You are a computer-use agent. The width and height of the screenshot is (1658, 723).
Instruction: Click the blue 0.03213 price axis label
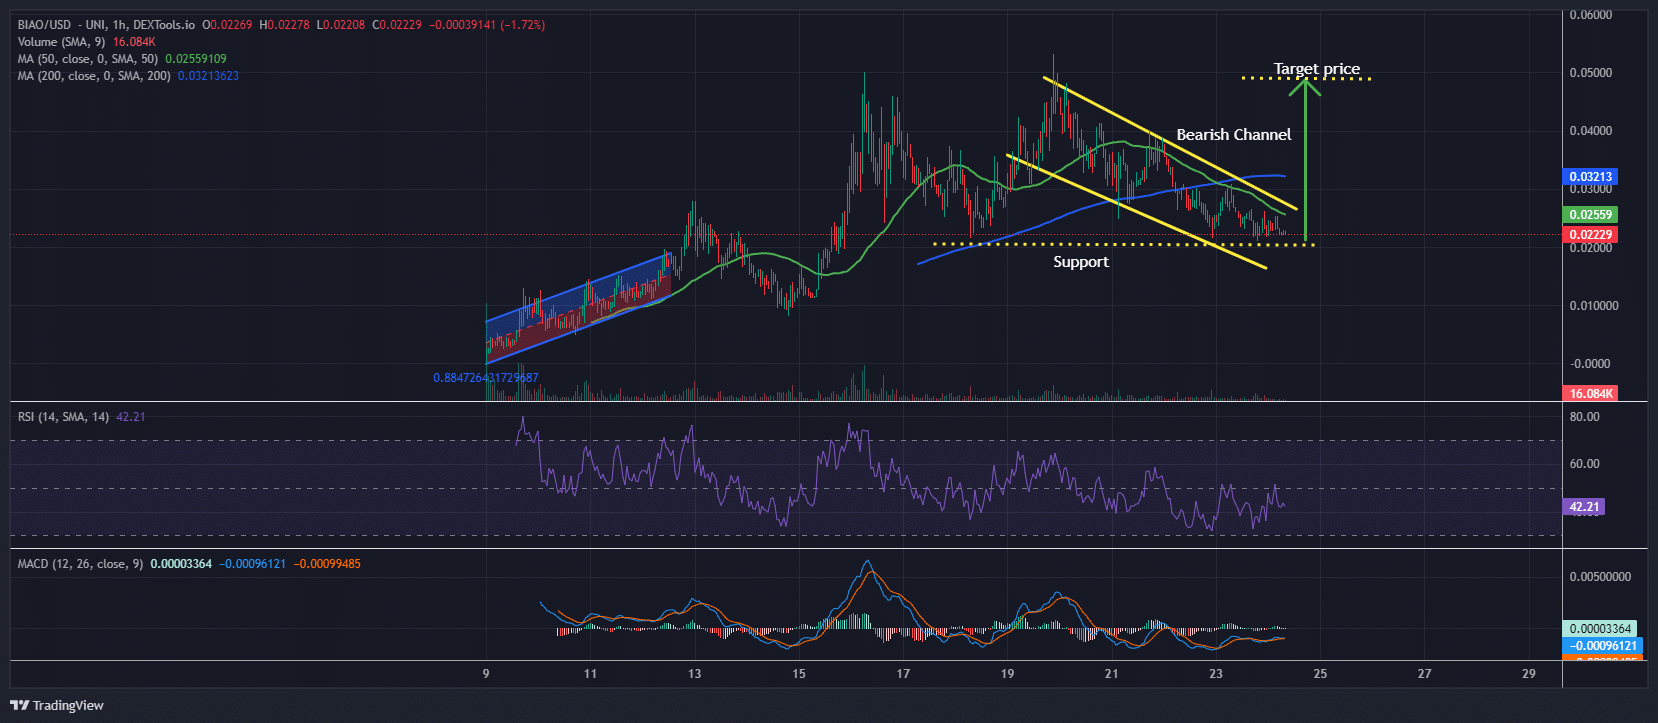(x=1590, y=177)
